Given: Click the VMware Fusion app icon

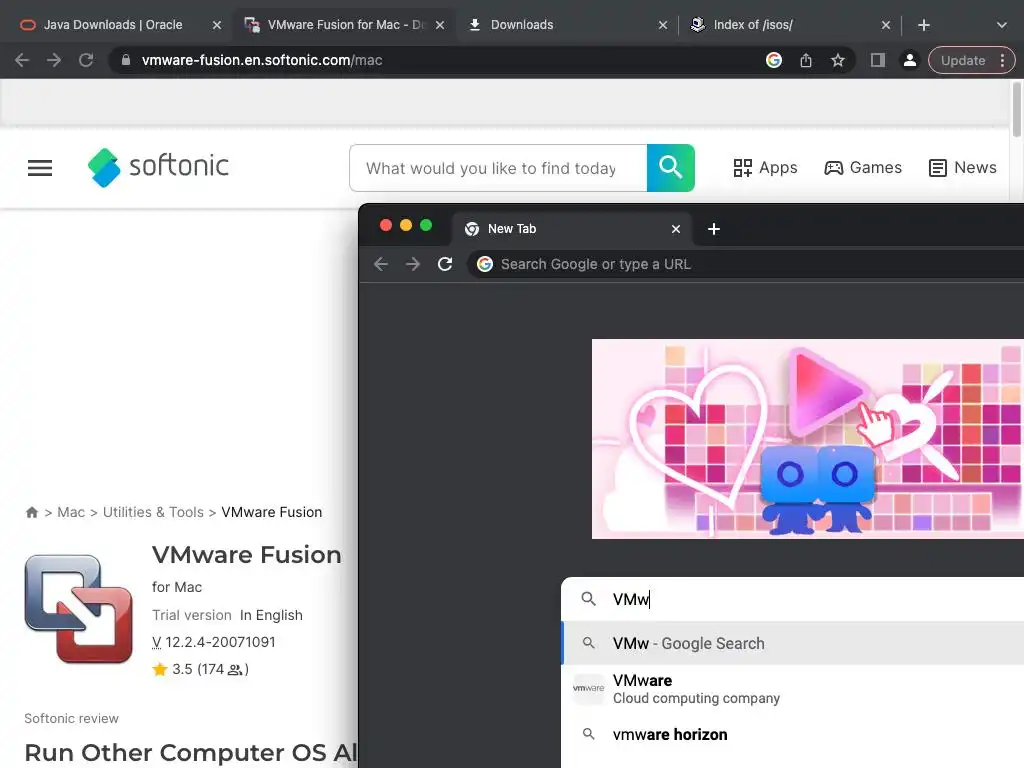Looking at the screenshot, I should tap(78, 609).
